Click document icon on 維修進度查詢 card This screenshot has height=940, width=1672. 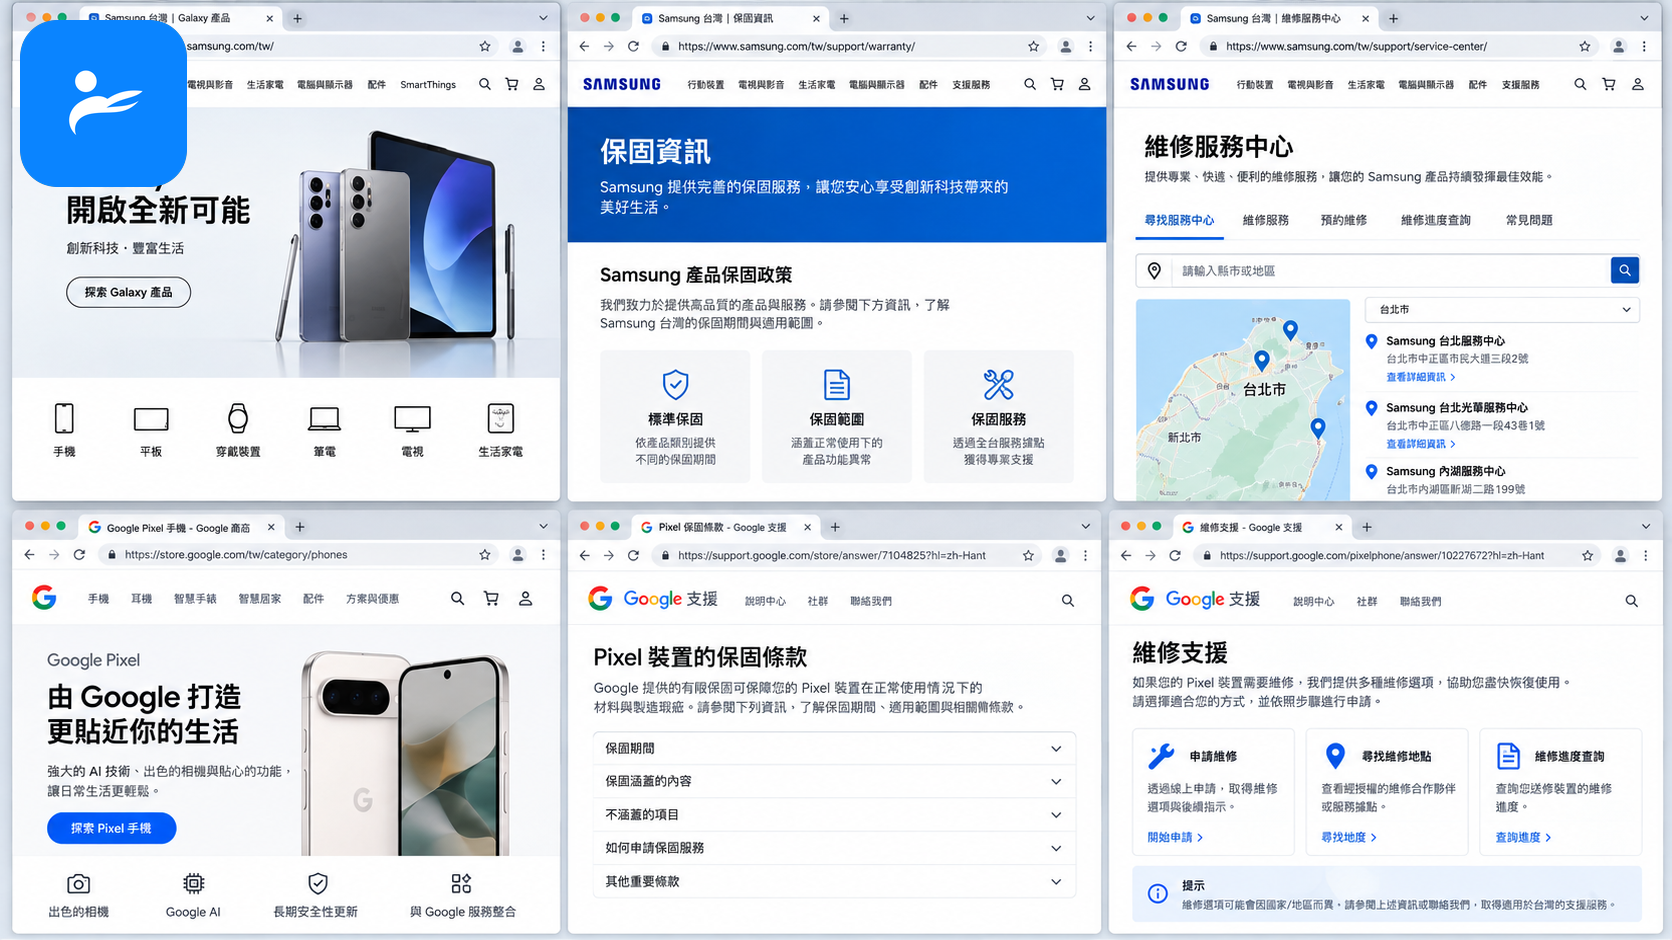click(1508, 756)
